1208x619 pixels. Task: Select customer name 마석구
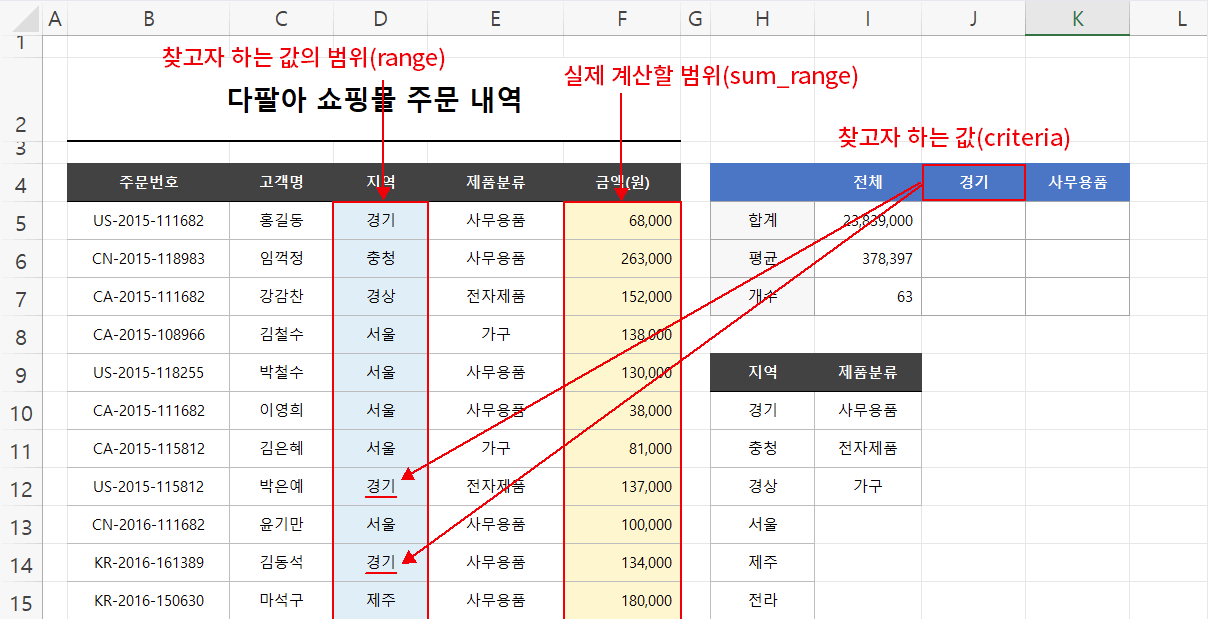click(x=281, y=601)
